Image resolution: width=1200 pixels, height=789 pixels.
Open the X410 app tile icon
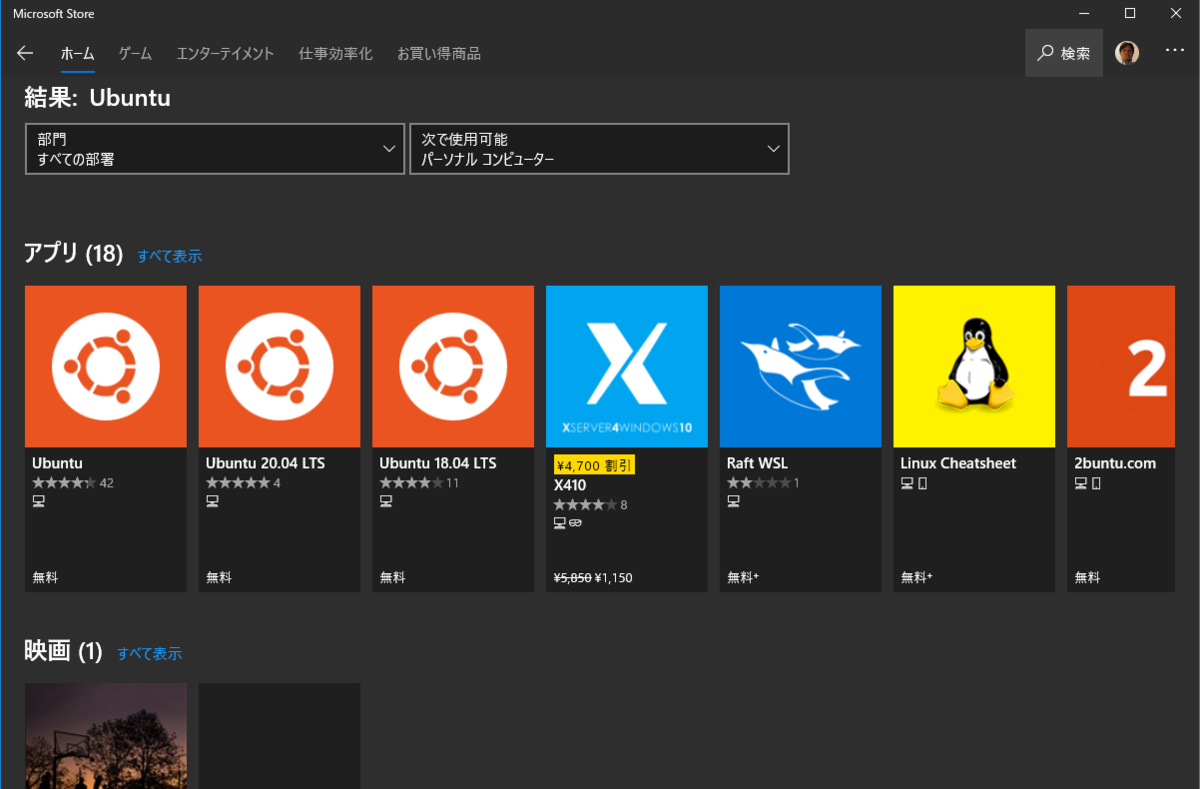click(627, 366)
